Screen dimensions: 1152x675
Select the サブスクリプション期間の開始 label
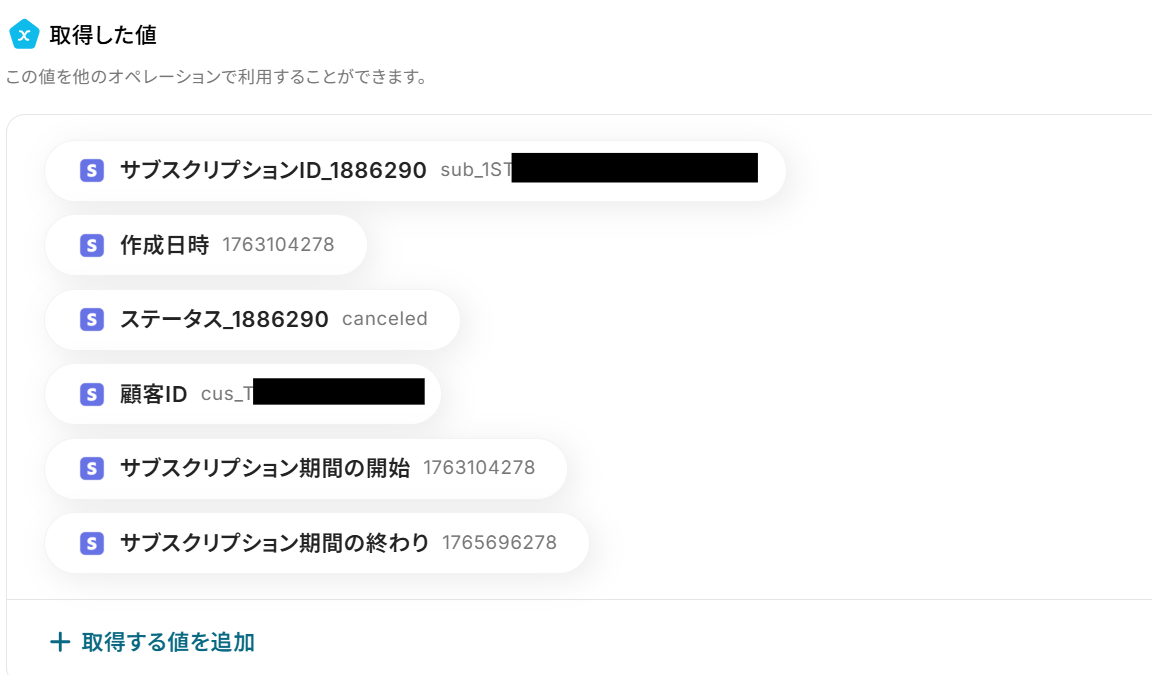point(265,468)
